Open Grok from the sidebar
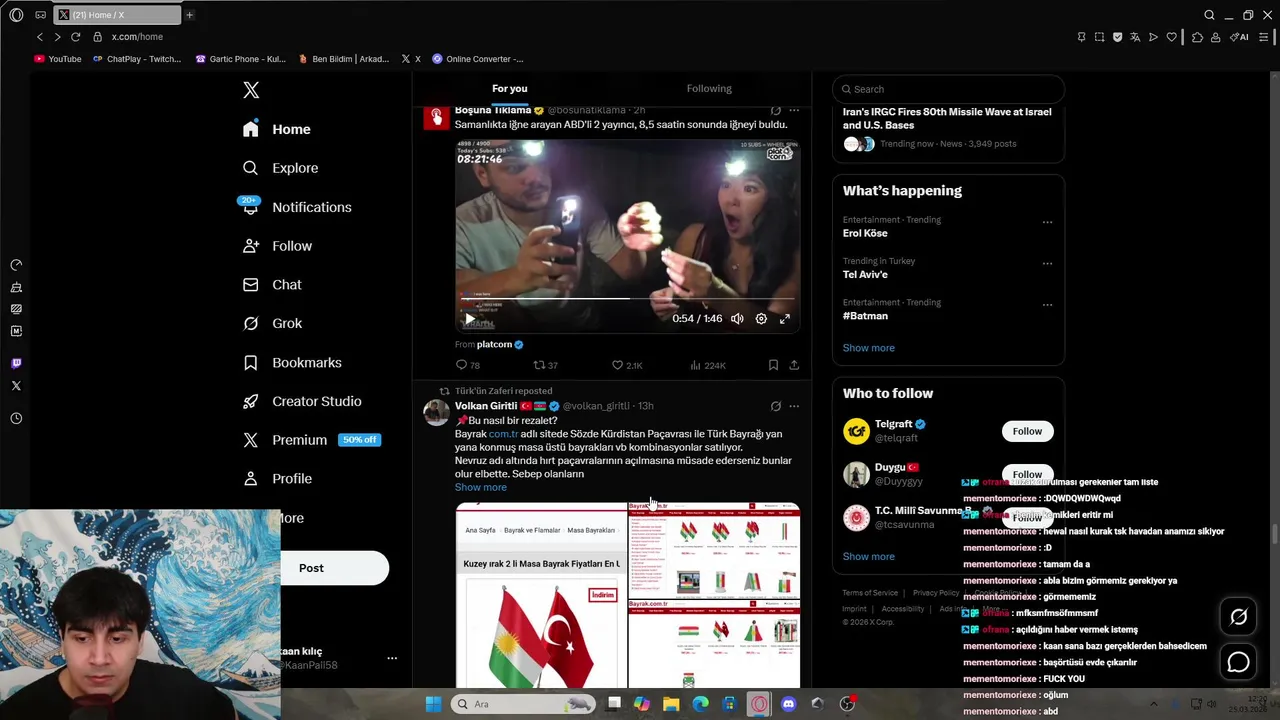The width and height of the screenshot is (1280, 720). point(273,324)
